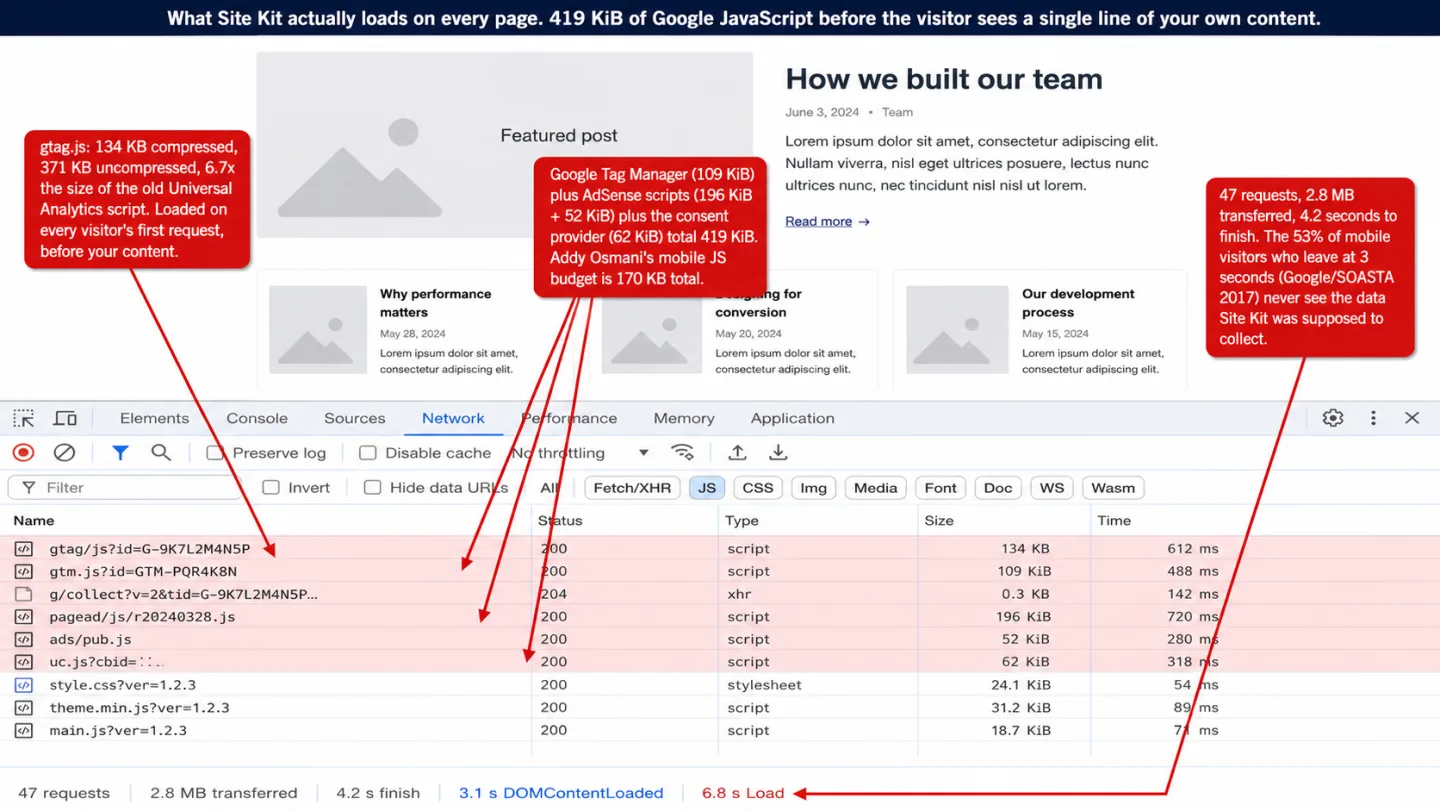The height and width of the screenshot is (811, 1440).
Task: Sort by the Time column header
Action: 1114,521
